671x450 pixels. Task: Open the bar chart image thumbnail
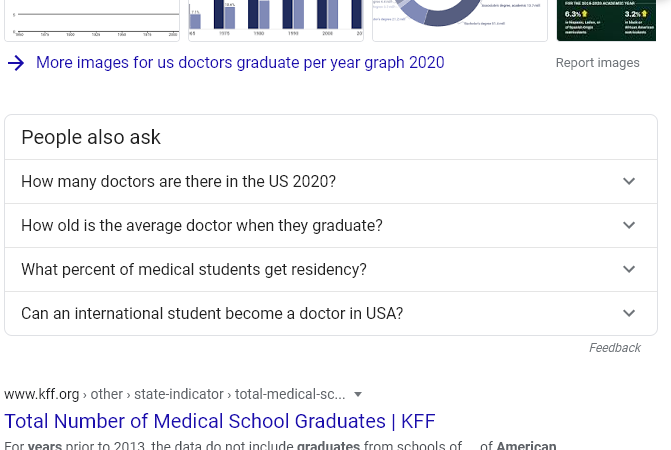coord(276,21)
